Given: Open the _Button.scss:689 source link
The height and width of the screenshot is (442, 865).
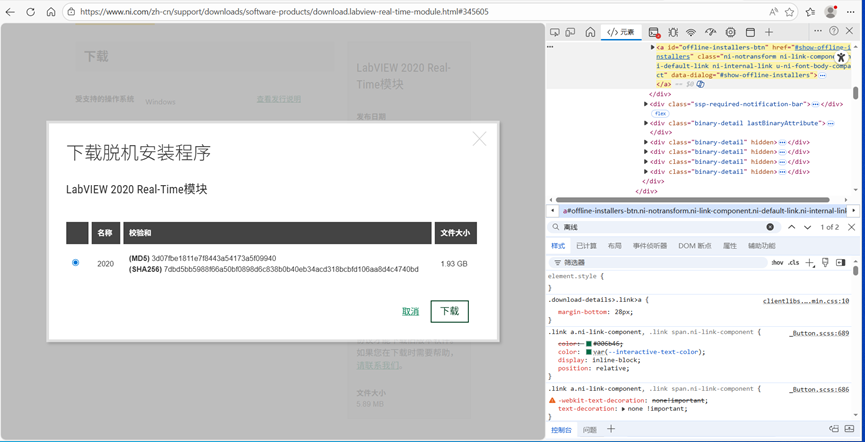Looking at the screenshot, I should point(819,332).
